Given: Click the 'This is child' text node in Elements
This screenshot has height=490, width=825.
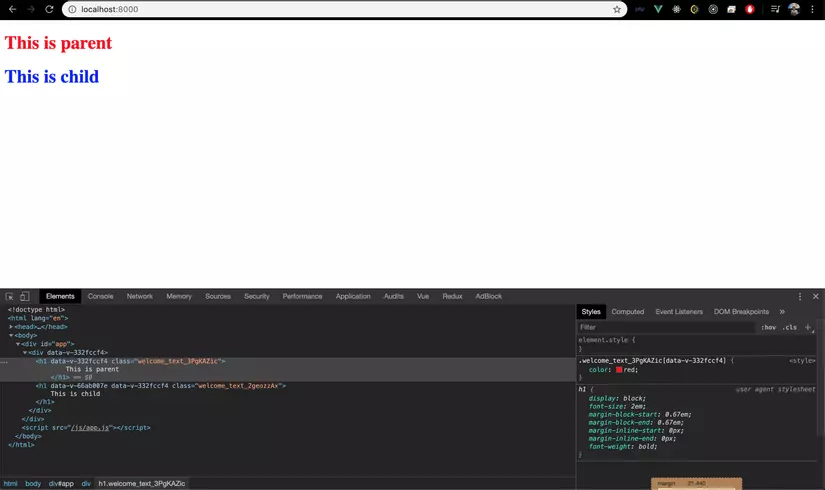Looking at the screenshot, I should 75,394.
